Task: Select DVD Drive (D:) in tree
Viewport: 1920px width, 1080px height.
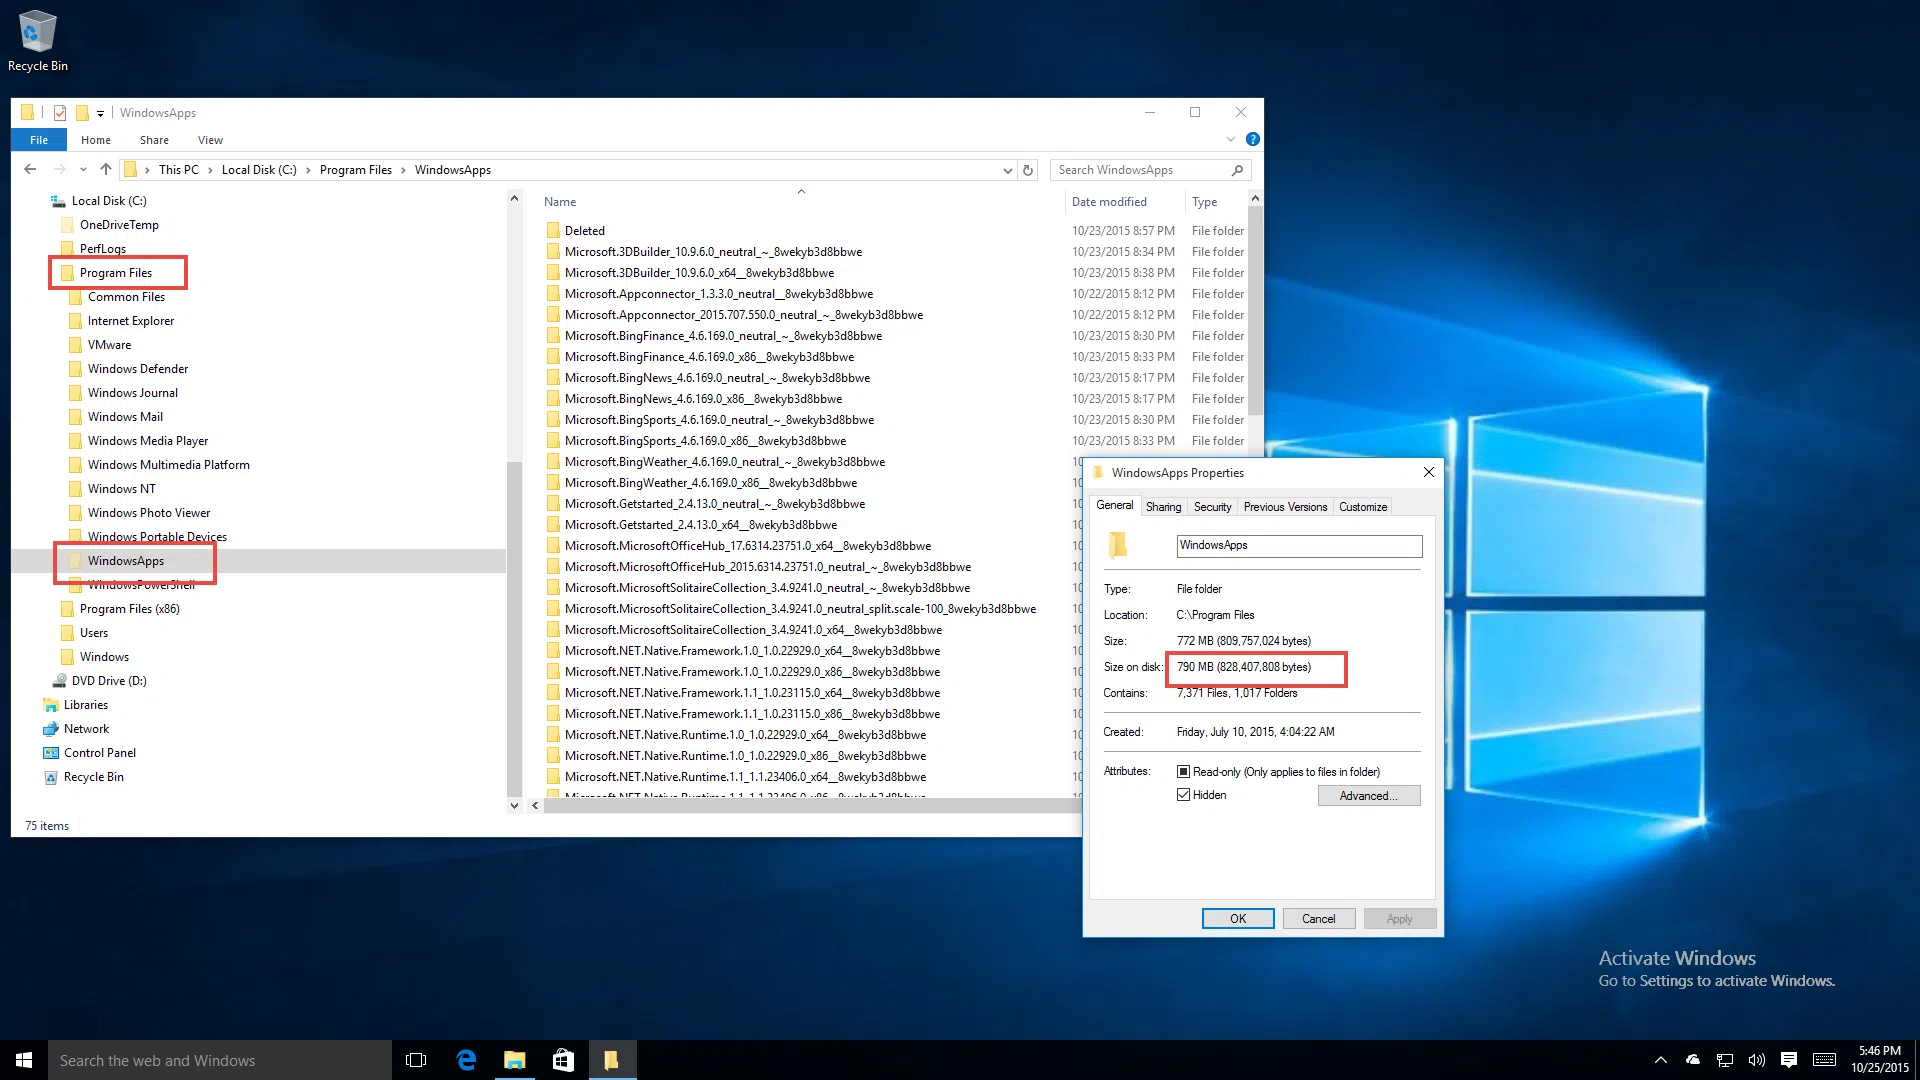Action: tap(109, 681)
